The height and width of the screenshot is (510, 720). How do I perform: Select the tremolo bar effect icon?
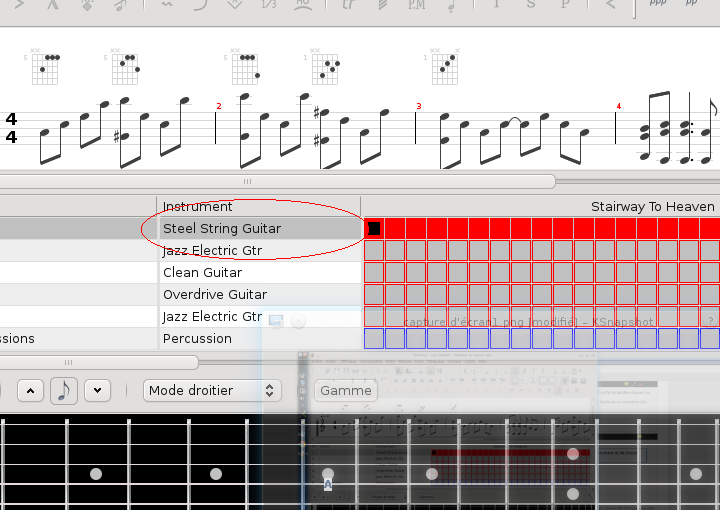[235, 5]
